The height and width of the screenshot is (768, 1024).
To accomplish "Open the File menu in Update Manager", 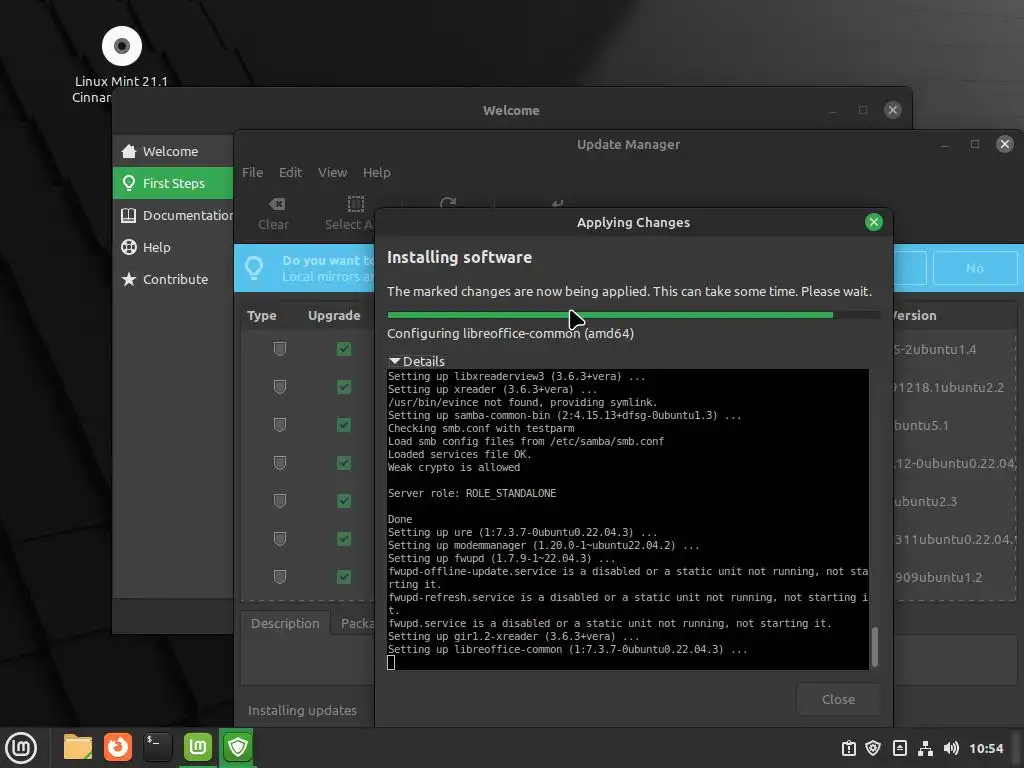I will point(253,172).
